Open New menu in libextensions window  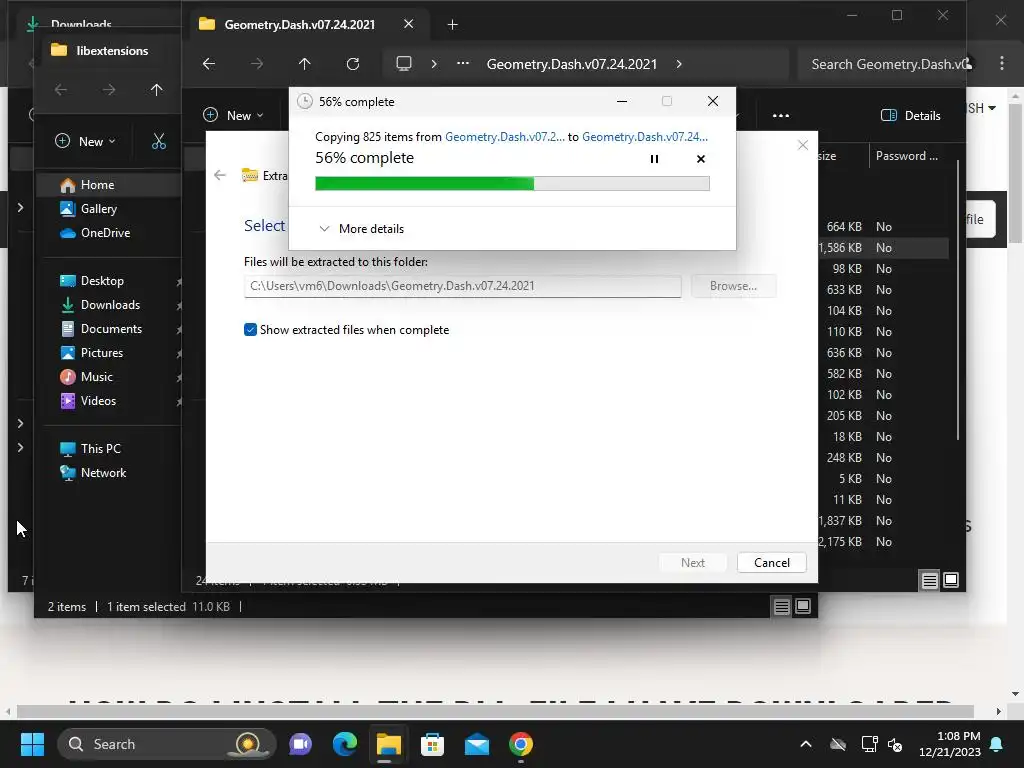click(x=86, y=142)
